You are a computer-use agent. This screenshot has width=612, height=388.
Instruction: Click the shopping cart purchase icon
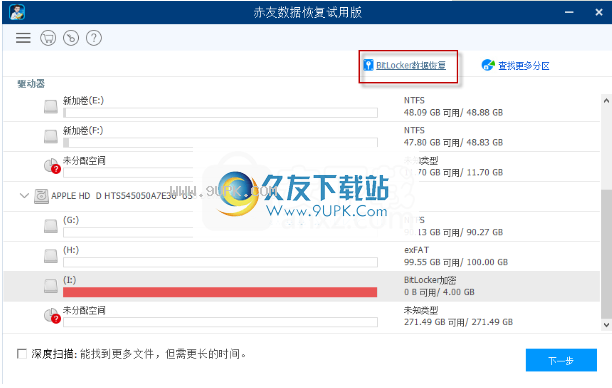(x=48, y=38)
